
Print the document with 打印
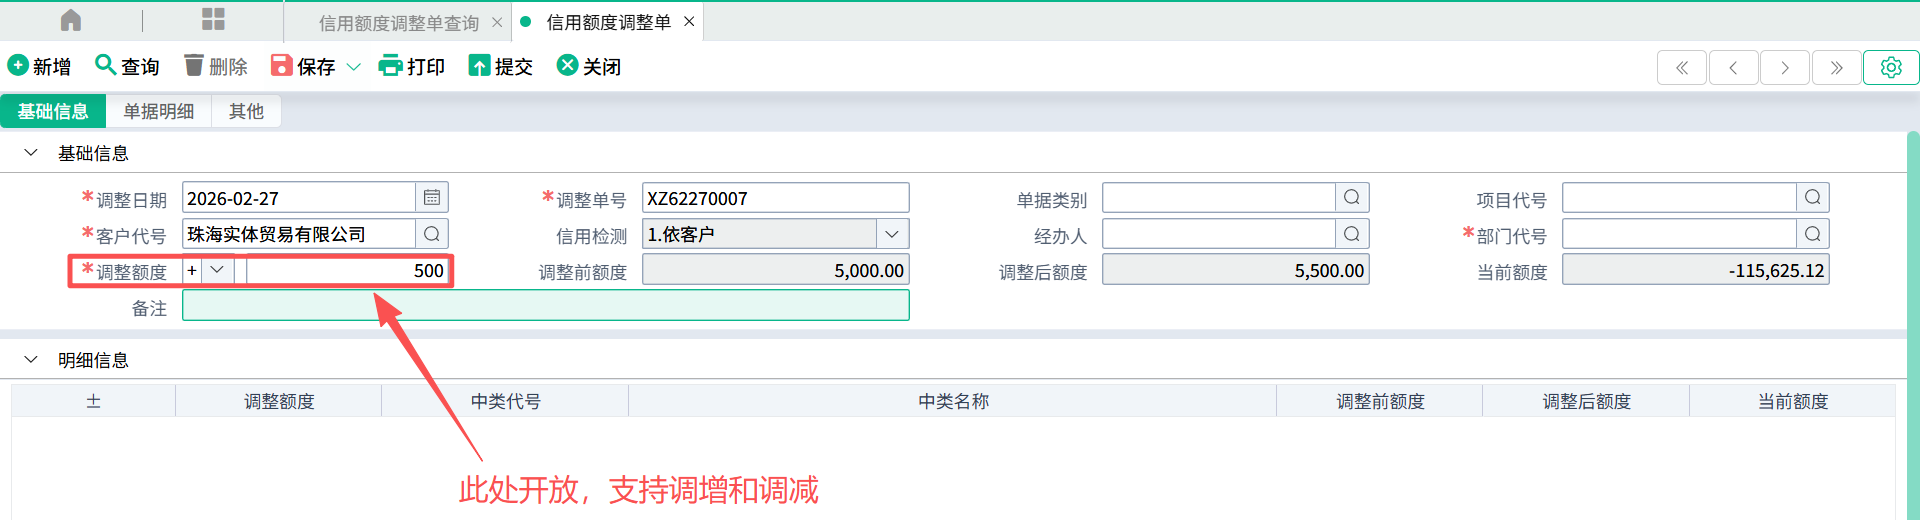point(412,66)
